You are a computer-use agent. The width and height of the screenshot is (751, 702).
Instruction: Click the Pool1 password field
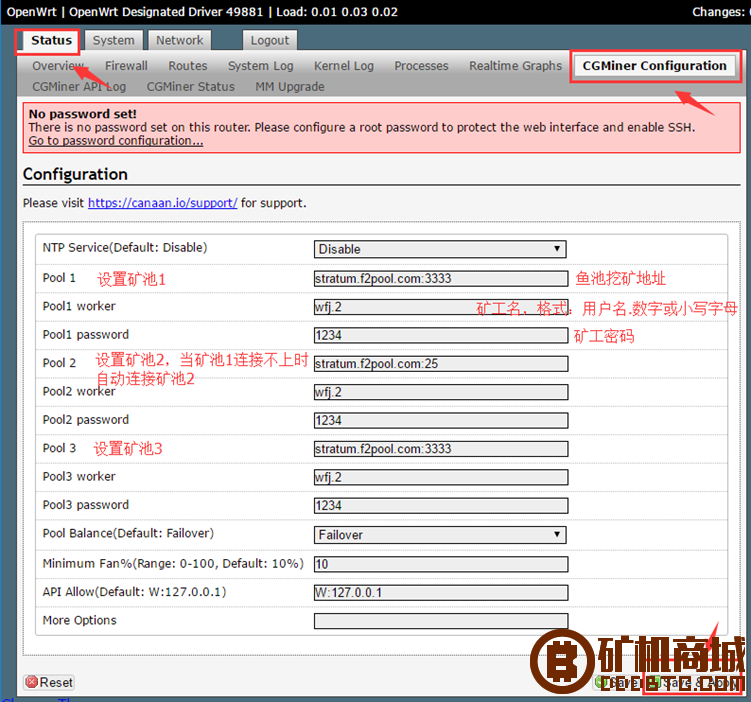pyautogui.click(x=441, y=335)
